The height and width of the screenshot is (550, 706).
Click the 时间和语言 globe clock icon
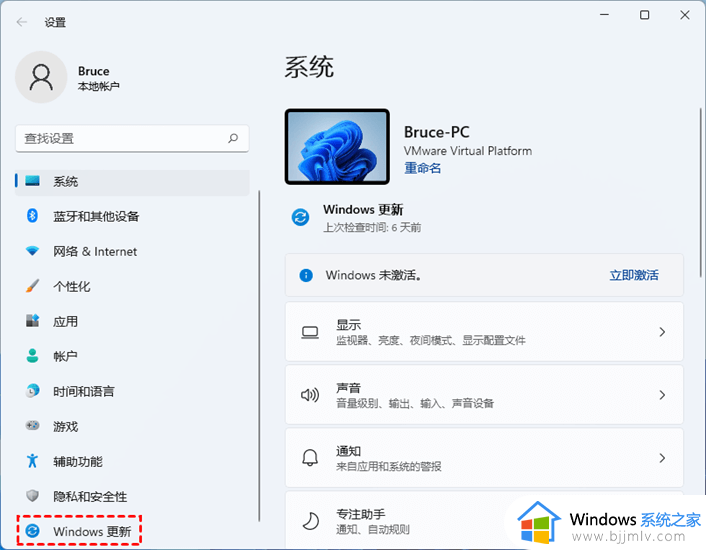(32, 391)
